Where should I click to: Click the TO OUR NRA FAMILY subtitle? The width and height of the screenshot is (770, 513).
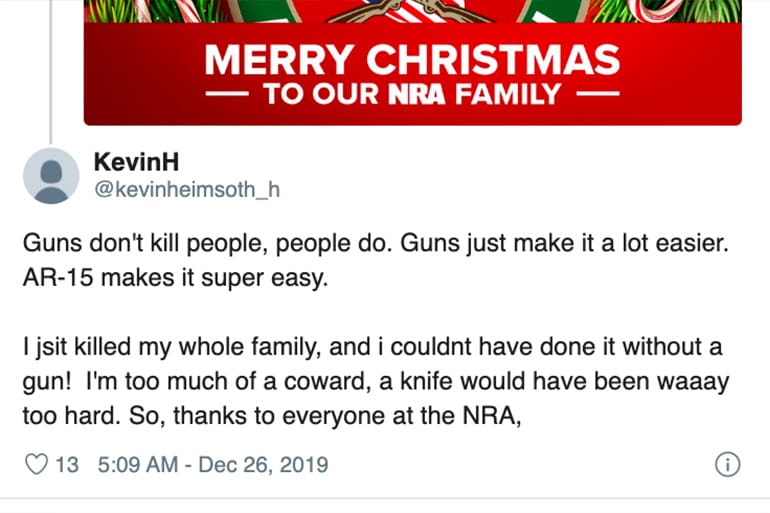point(411,96)
